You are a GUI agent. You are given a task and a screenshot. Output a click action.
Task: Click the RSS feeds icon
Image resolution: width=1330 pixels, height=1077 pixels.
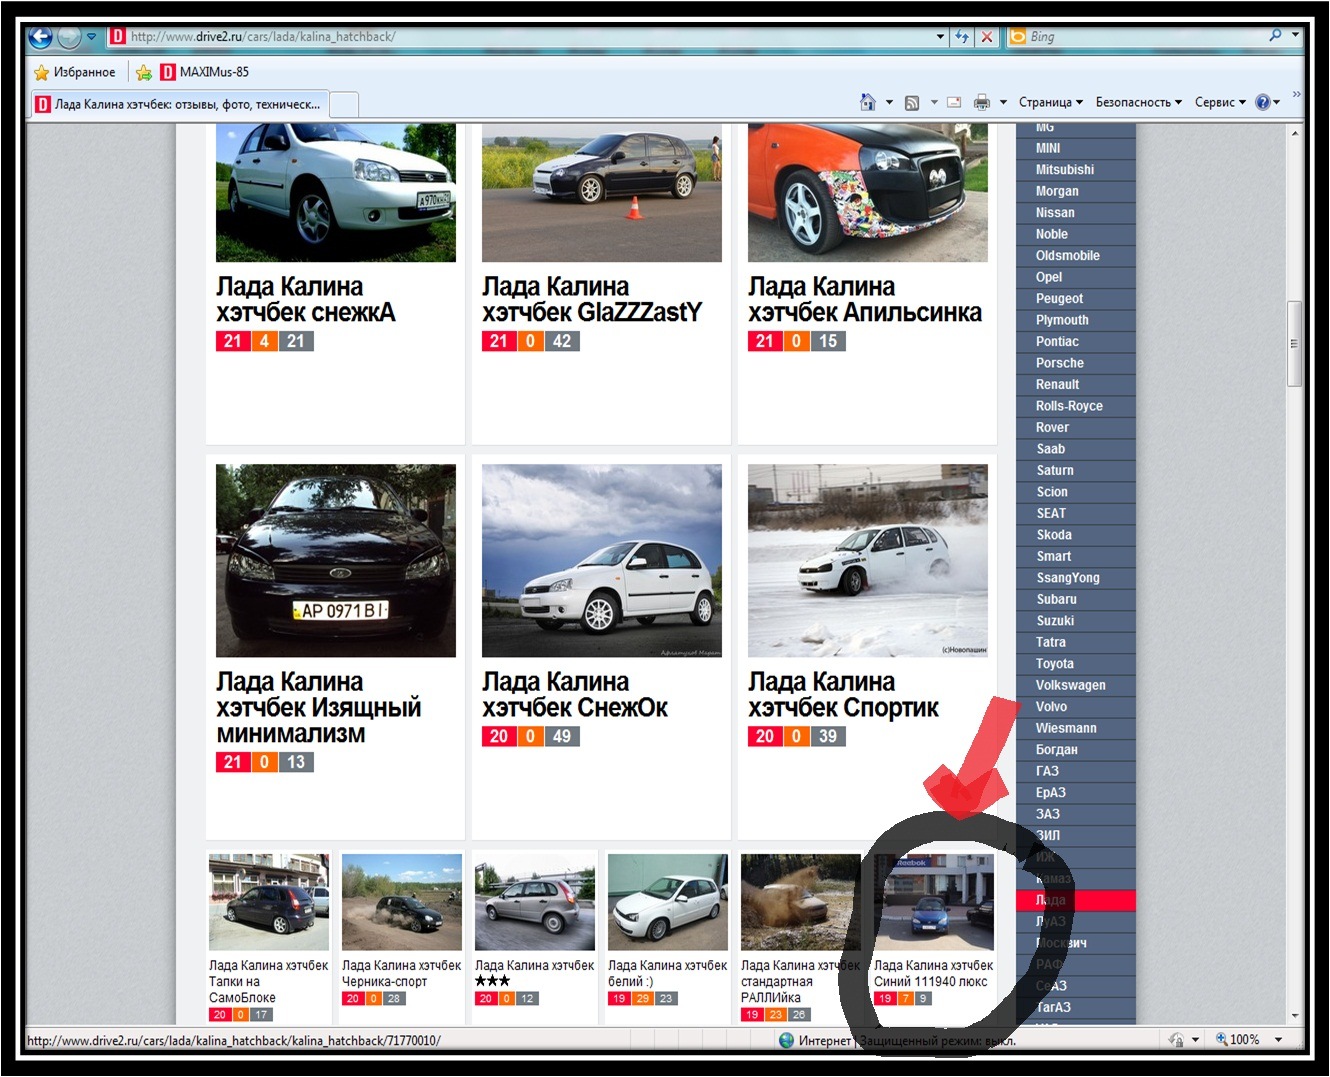(912, 102)
